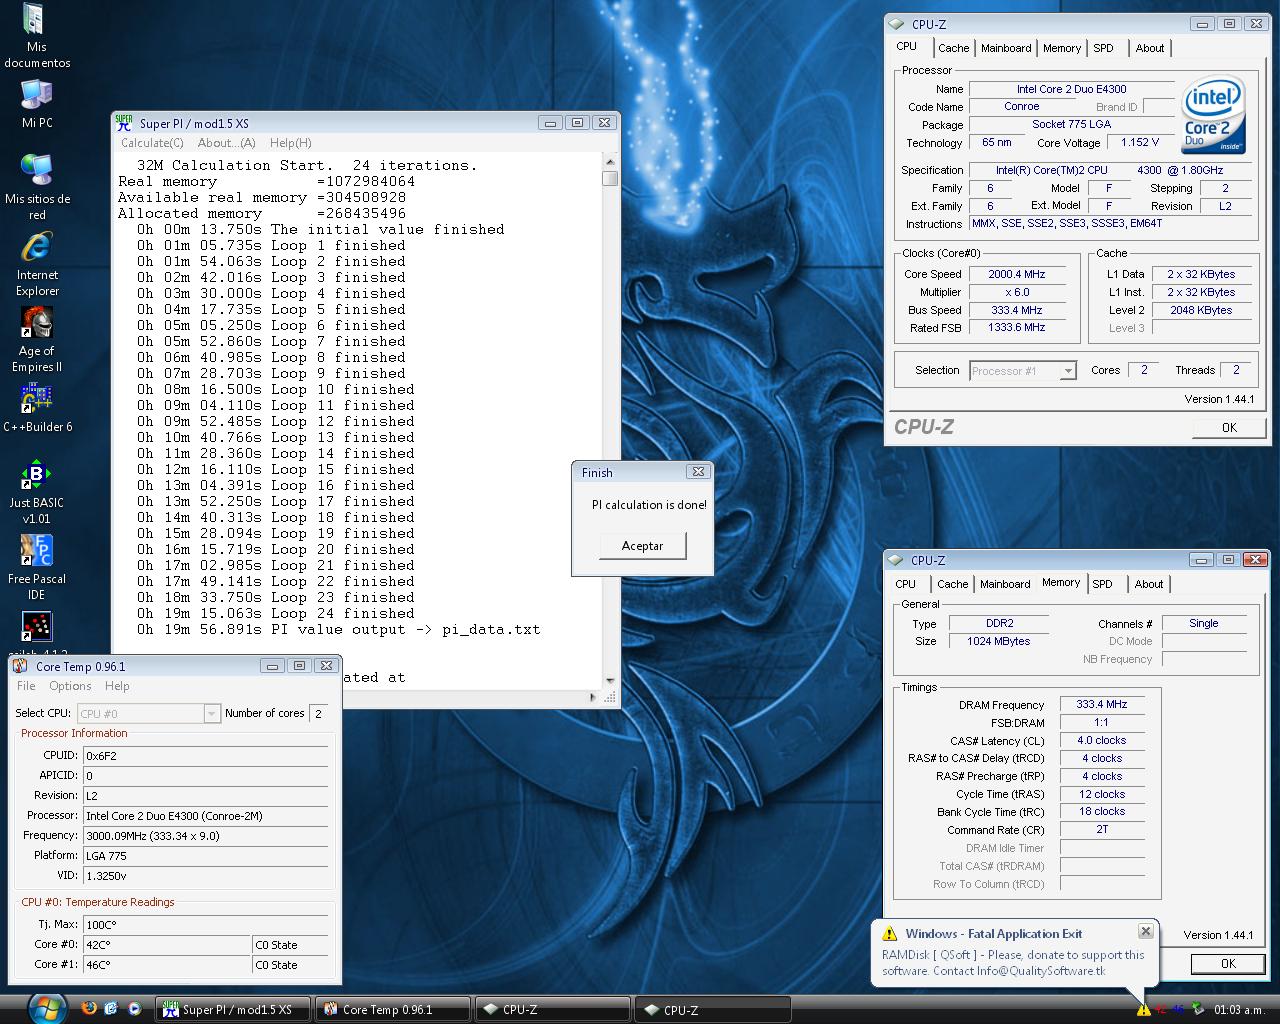Launch Windows Media Player from the quick launch bar
The width and height of the screenshot is (1280, 1024).
click(x=134, y=1008)
